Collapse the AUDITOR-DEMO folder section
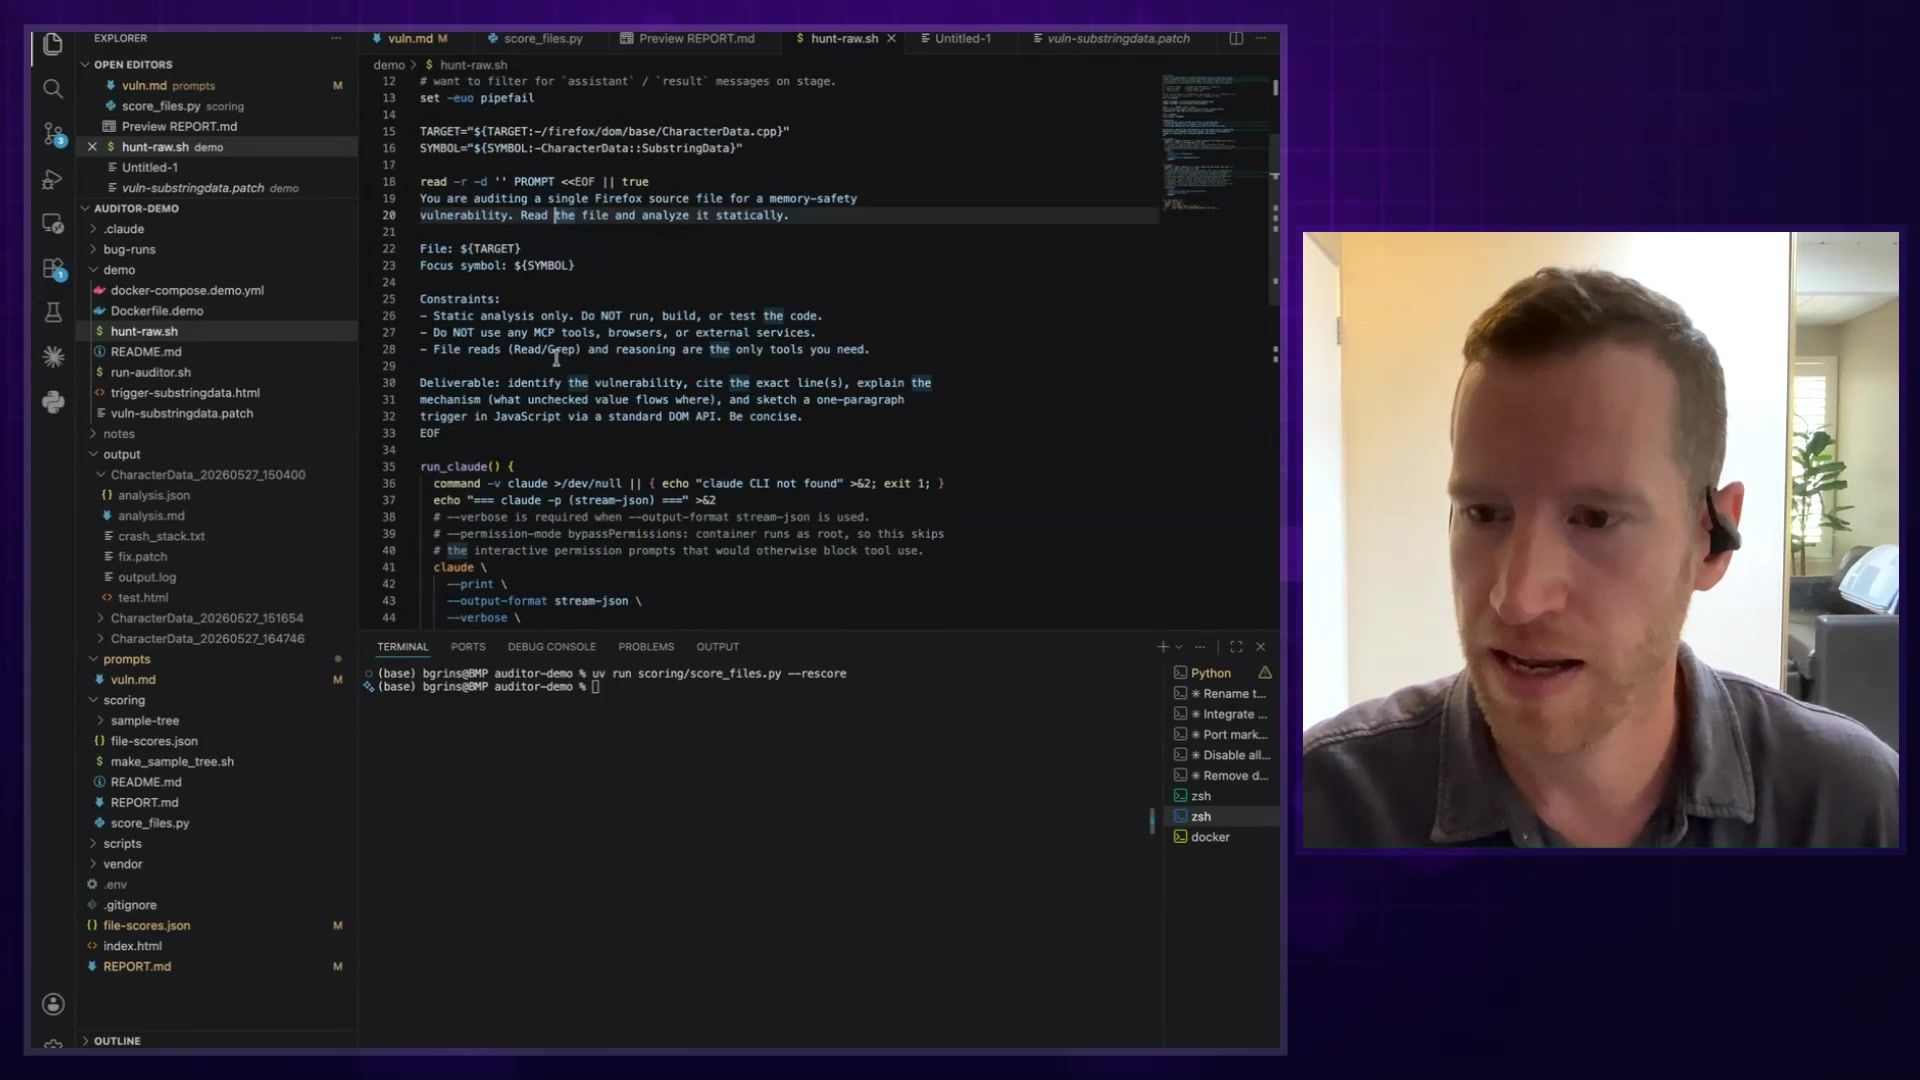The image size is (1920, 1080). click(x=85, y=209)
